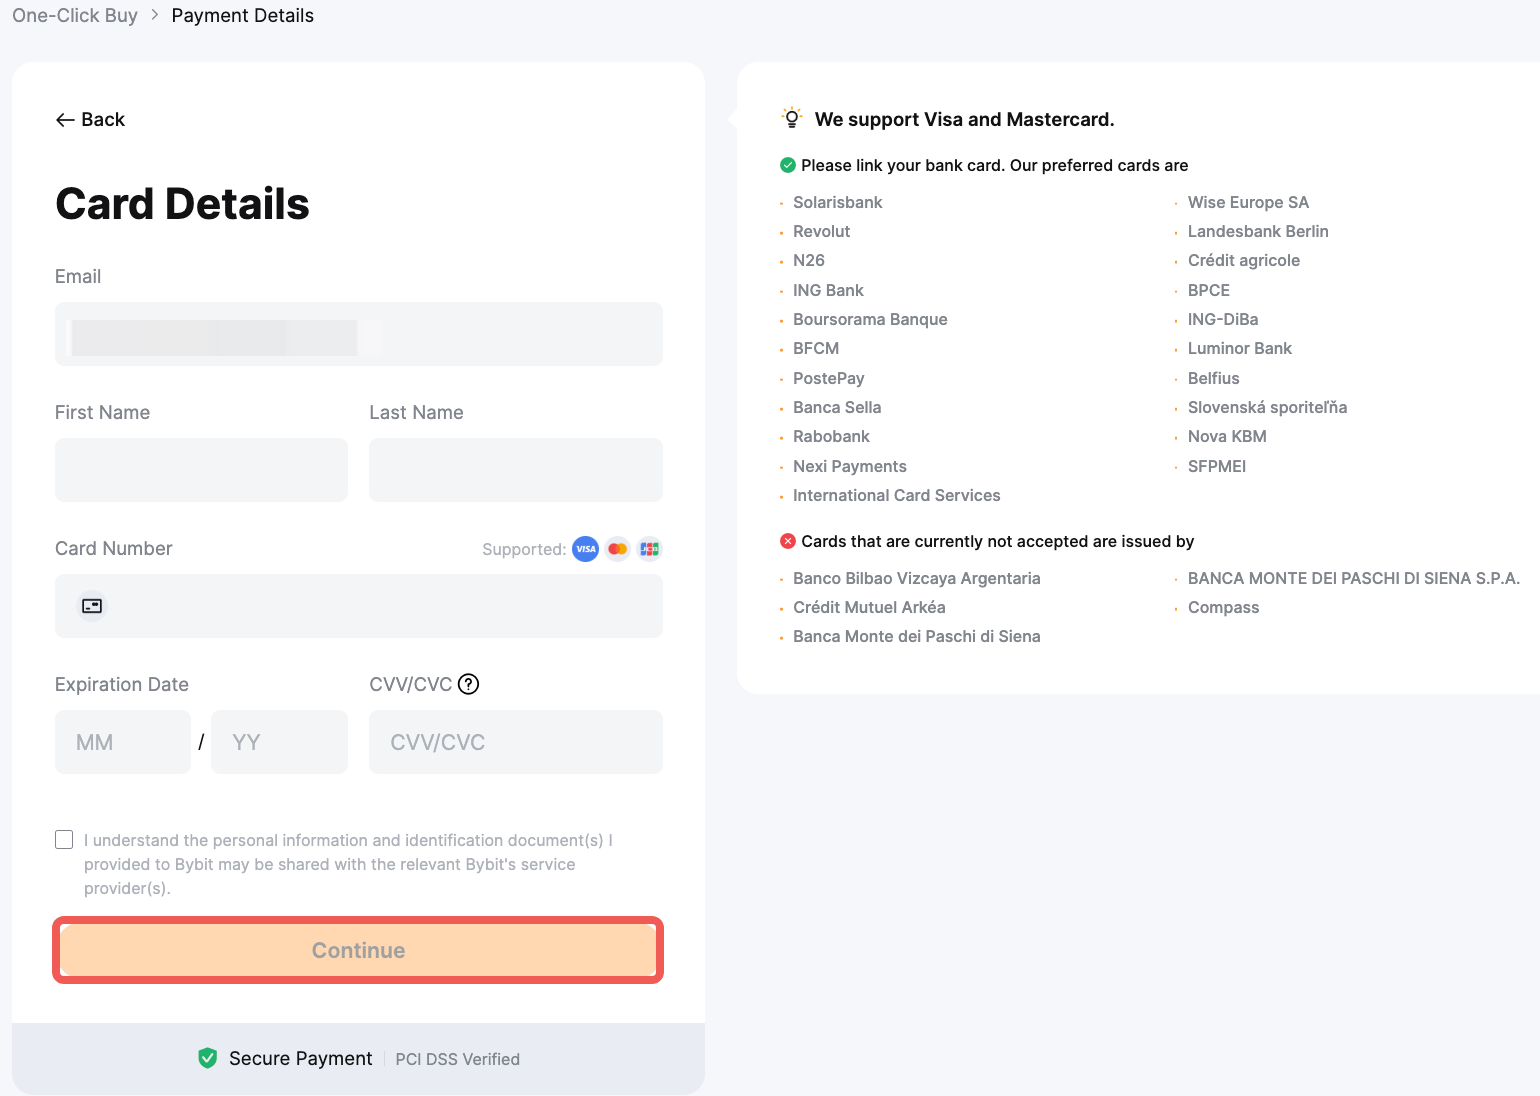
Task: Click 'BPCE' in the preferred cards list
Action: point(1209,290)
